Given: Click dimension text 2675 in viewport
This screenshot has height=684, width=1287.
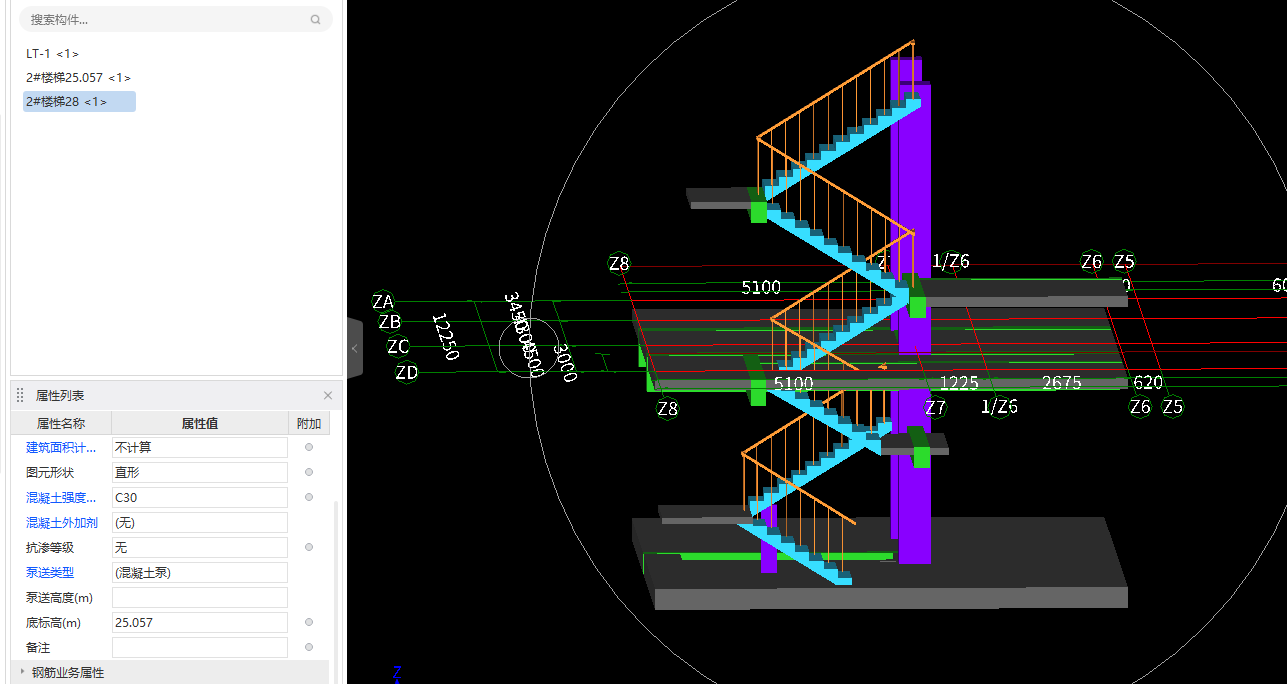Looking at the screenshot, I should tap(1061, 383).
